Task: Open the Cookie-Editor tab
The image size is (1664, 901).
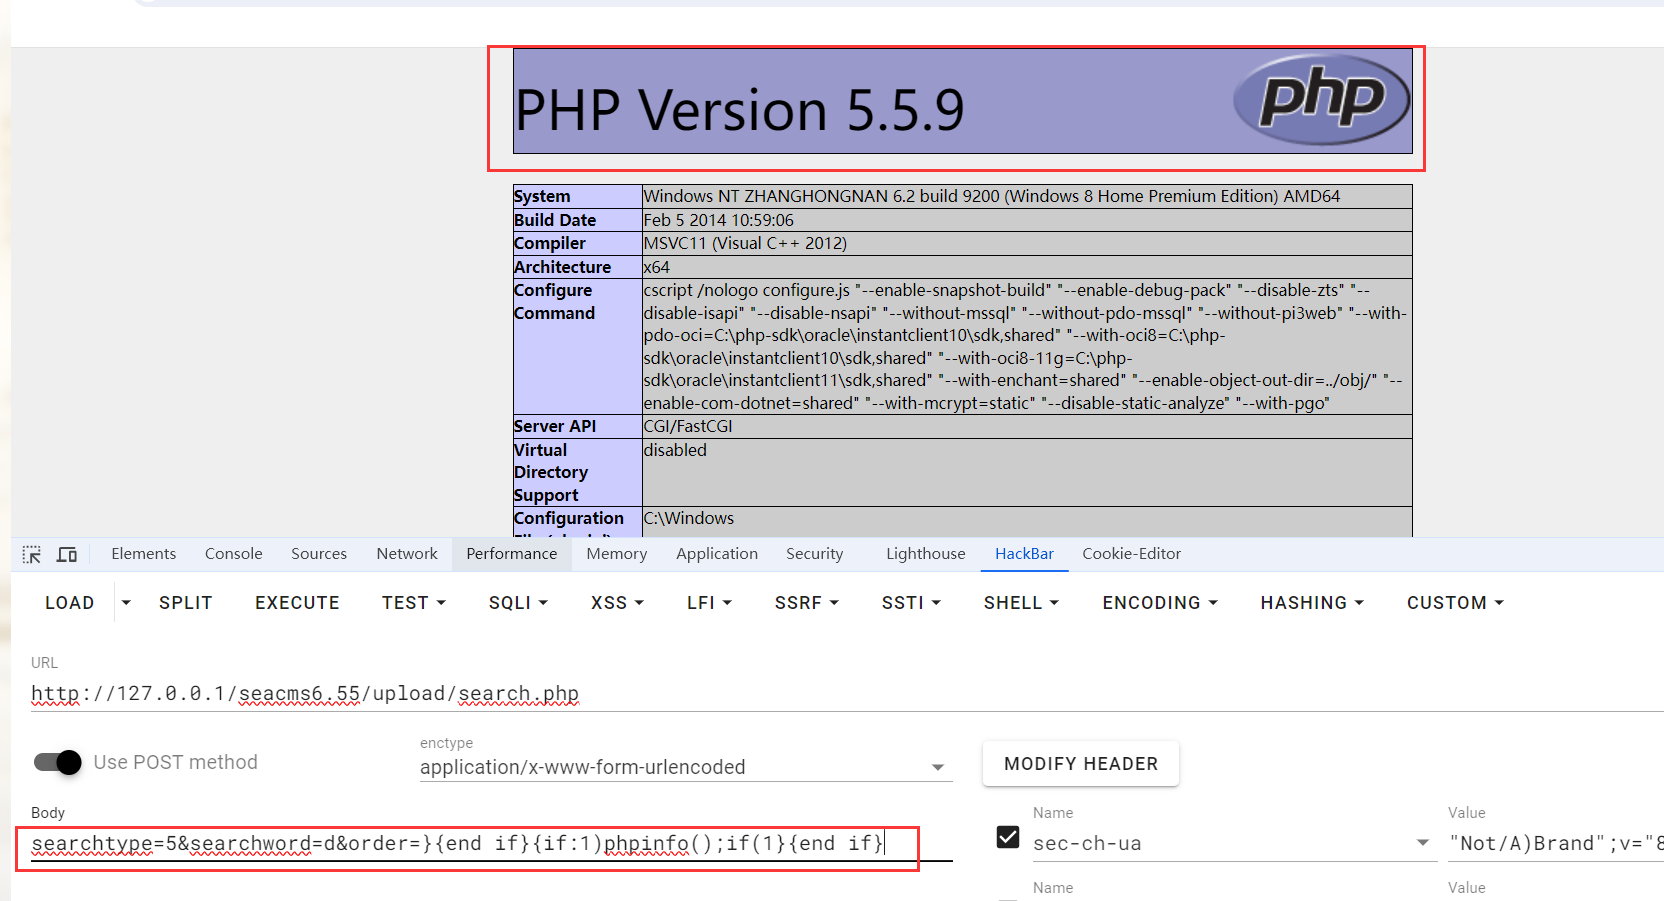Action: click(x=1131, y=554)
